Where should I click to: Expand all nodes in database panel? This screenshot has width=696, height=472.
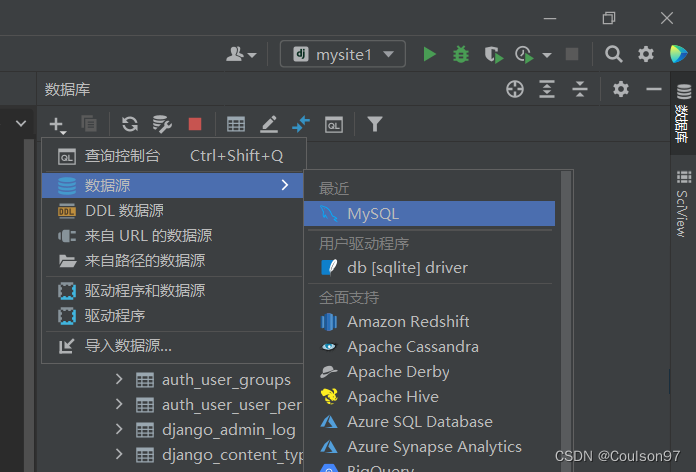[547, 89]
